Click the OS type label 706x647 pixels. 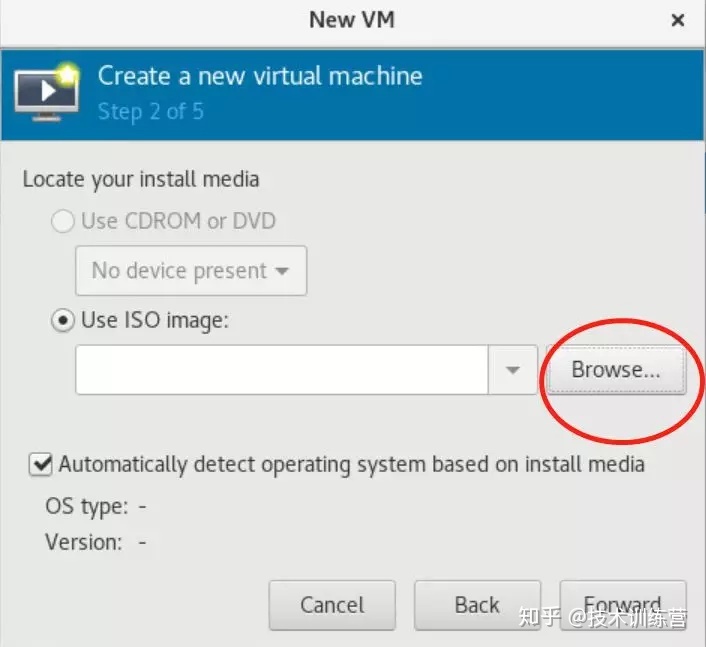87,507
